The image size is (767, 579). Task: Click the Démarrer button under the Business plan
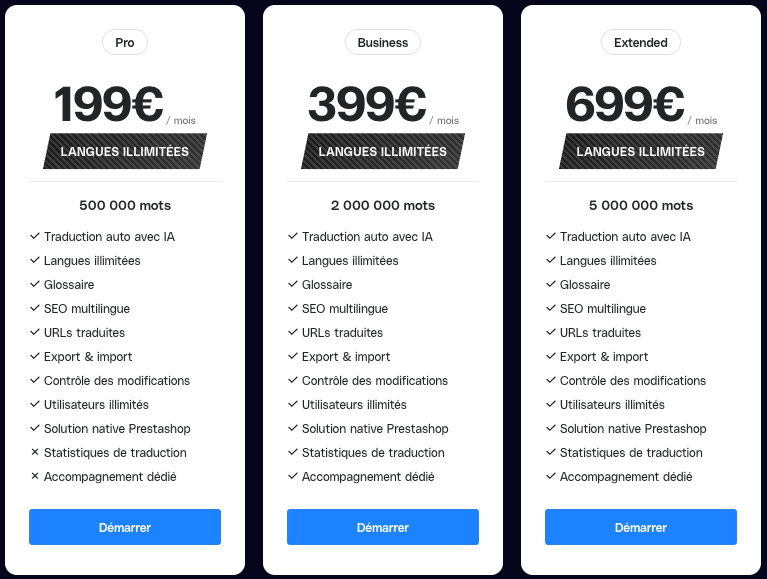(x=383, y=527)
